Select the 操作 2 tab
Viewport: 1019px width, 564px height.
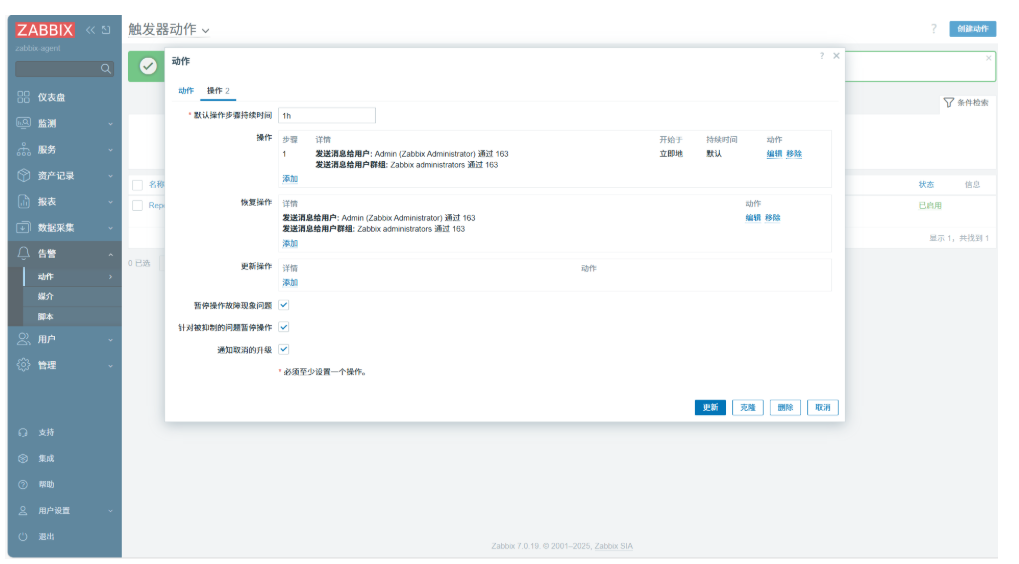[x=218, y=90]
